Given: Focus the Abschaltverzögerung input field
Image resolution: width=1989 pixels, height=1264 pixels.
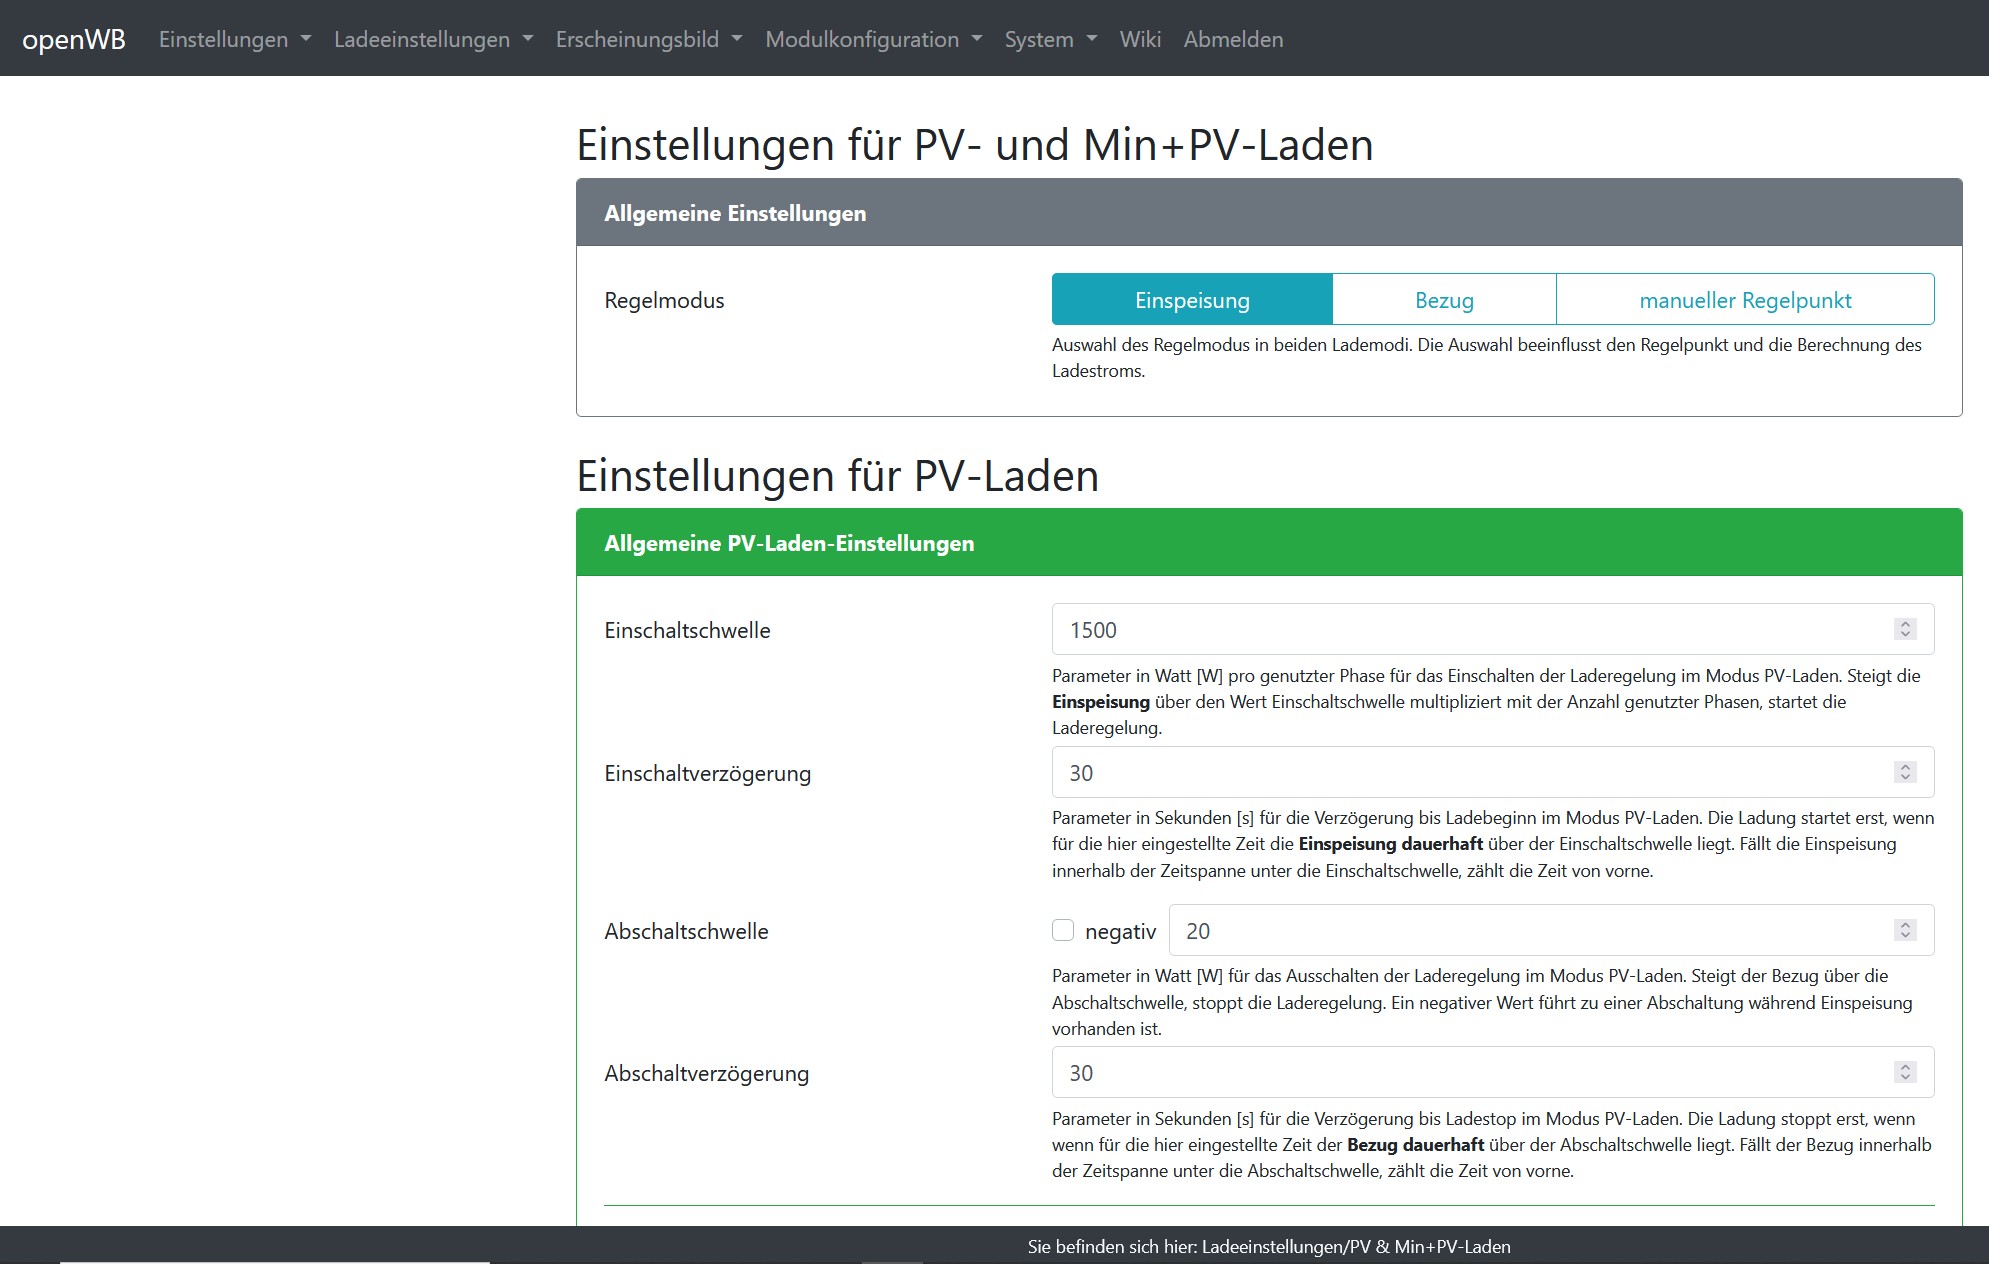Looking at the screenshot, I should click(1470, 1073).
